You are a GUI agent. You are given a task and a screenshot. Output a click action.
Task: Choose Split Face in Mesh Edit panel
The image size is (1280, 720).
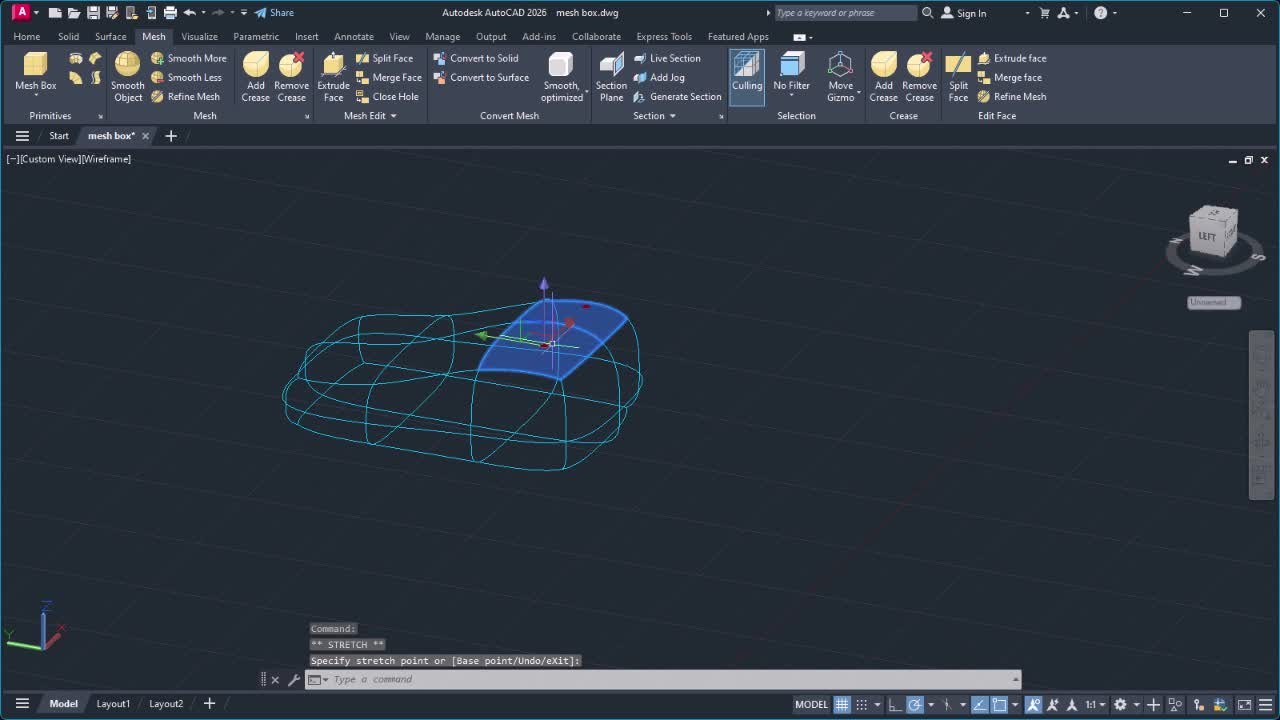click(385, 58)
